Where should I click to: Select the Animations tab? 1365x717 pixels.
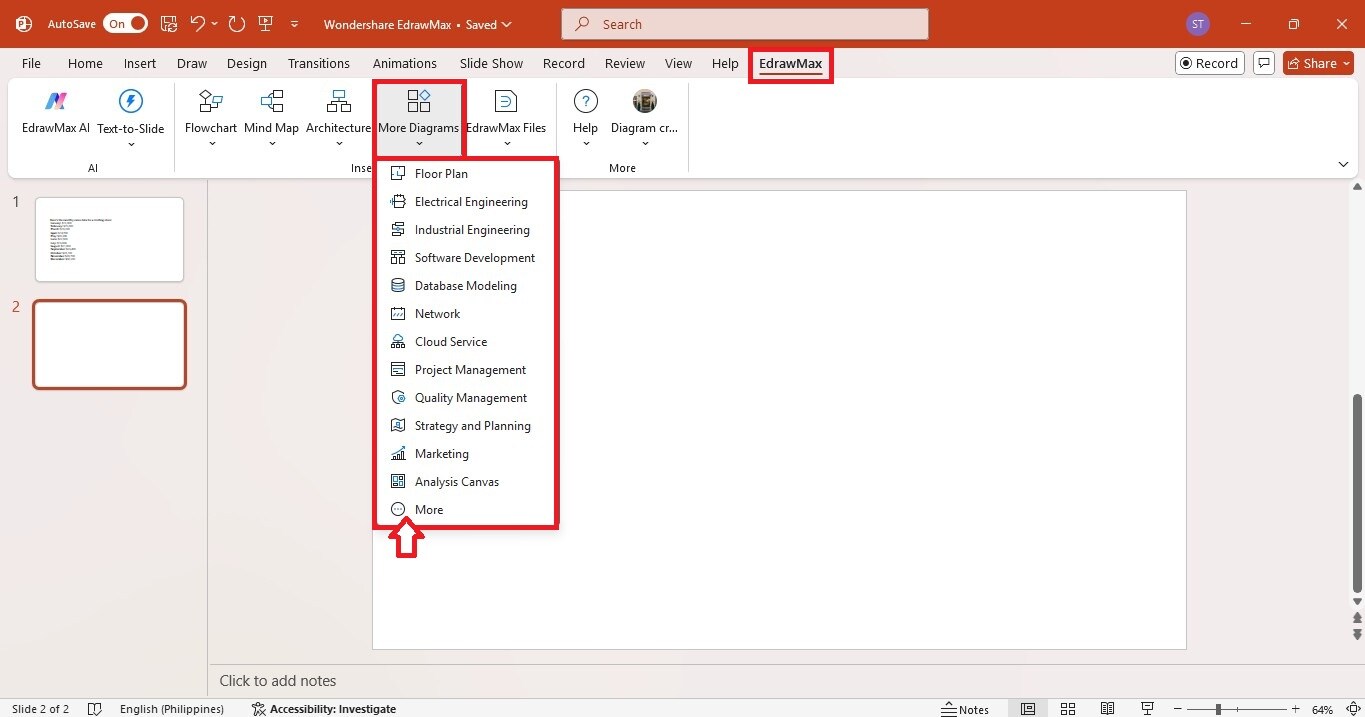(x=405, y=63)
